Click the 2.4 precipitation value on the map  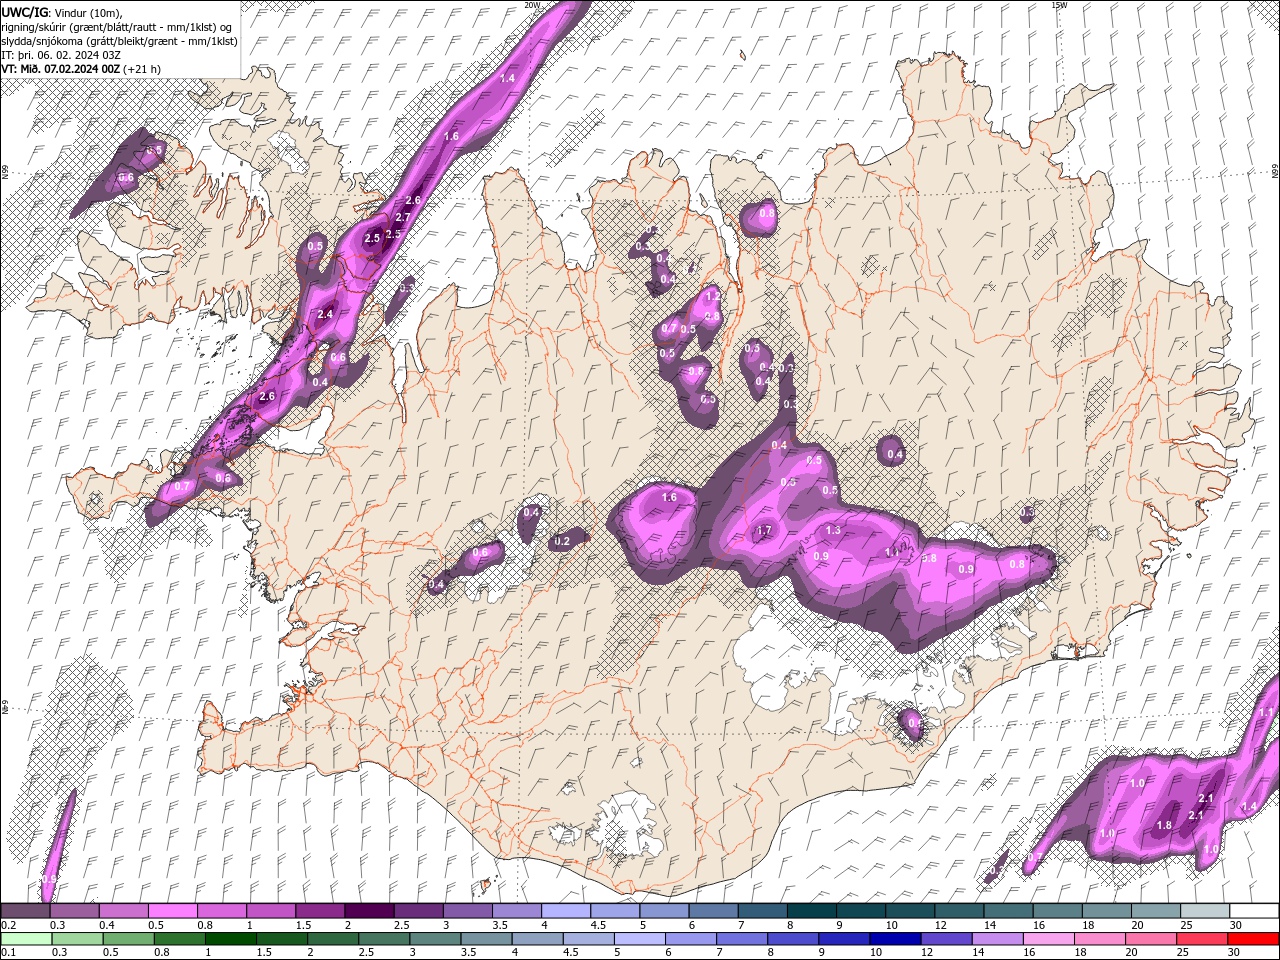[x=324, y=314]
